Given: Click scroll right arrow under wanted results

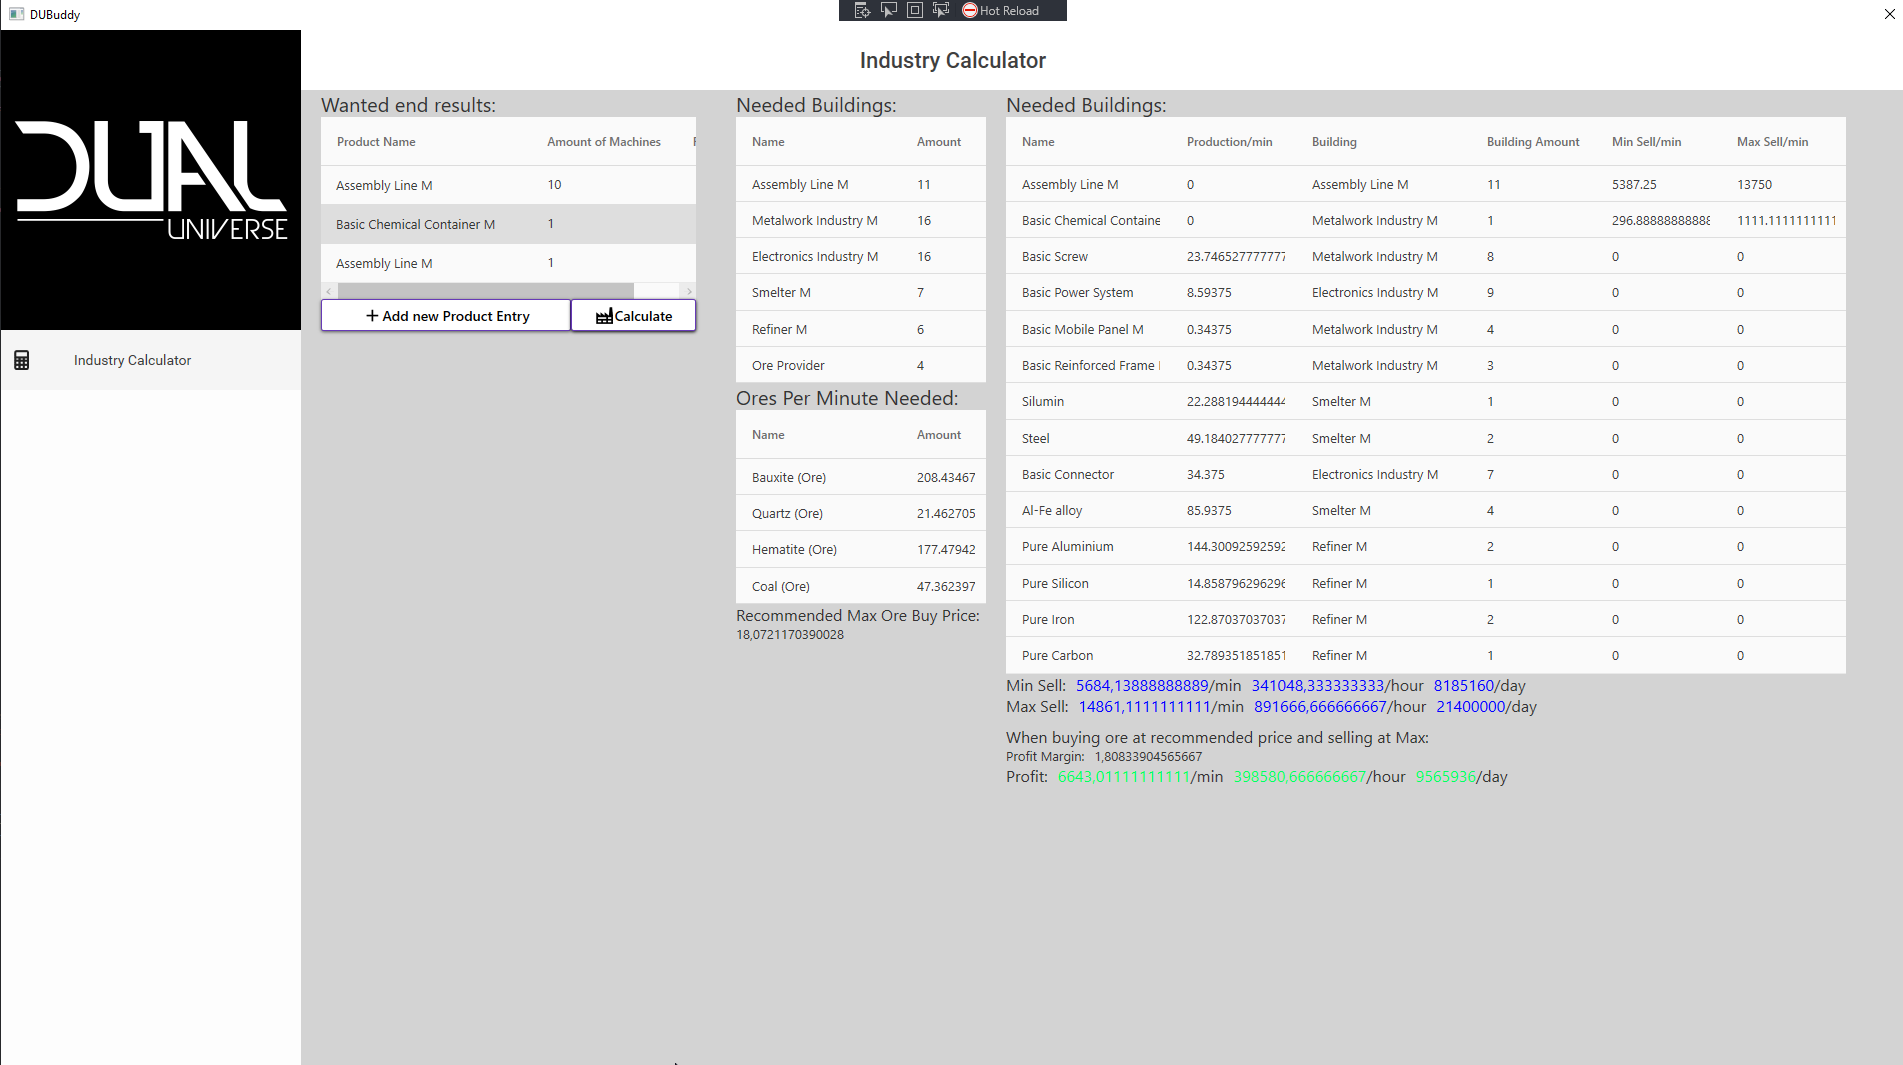Looking at the screenshot, I should (688, 291).
